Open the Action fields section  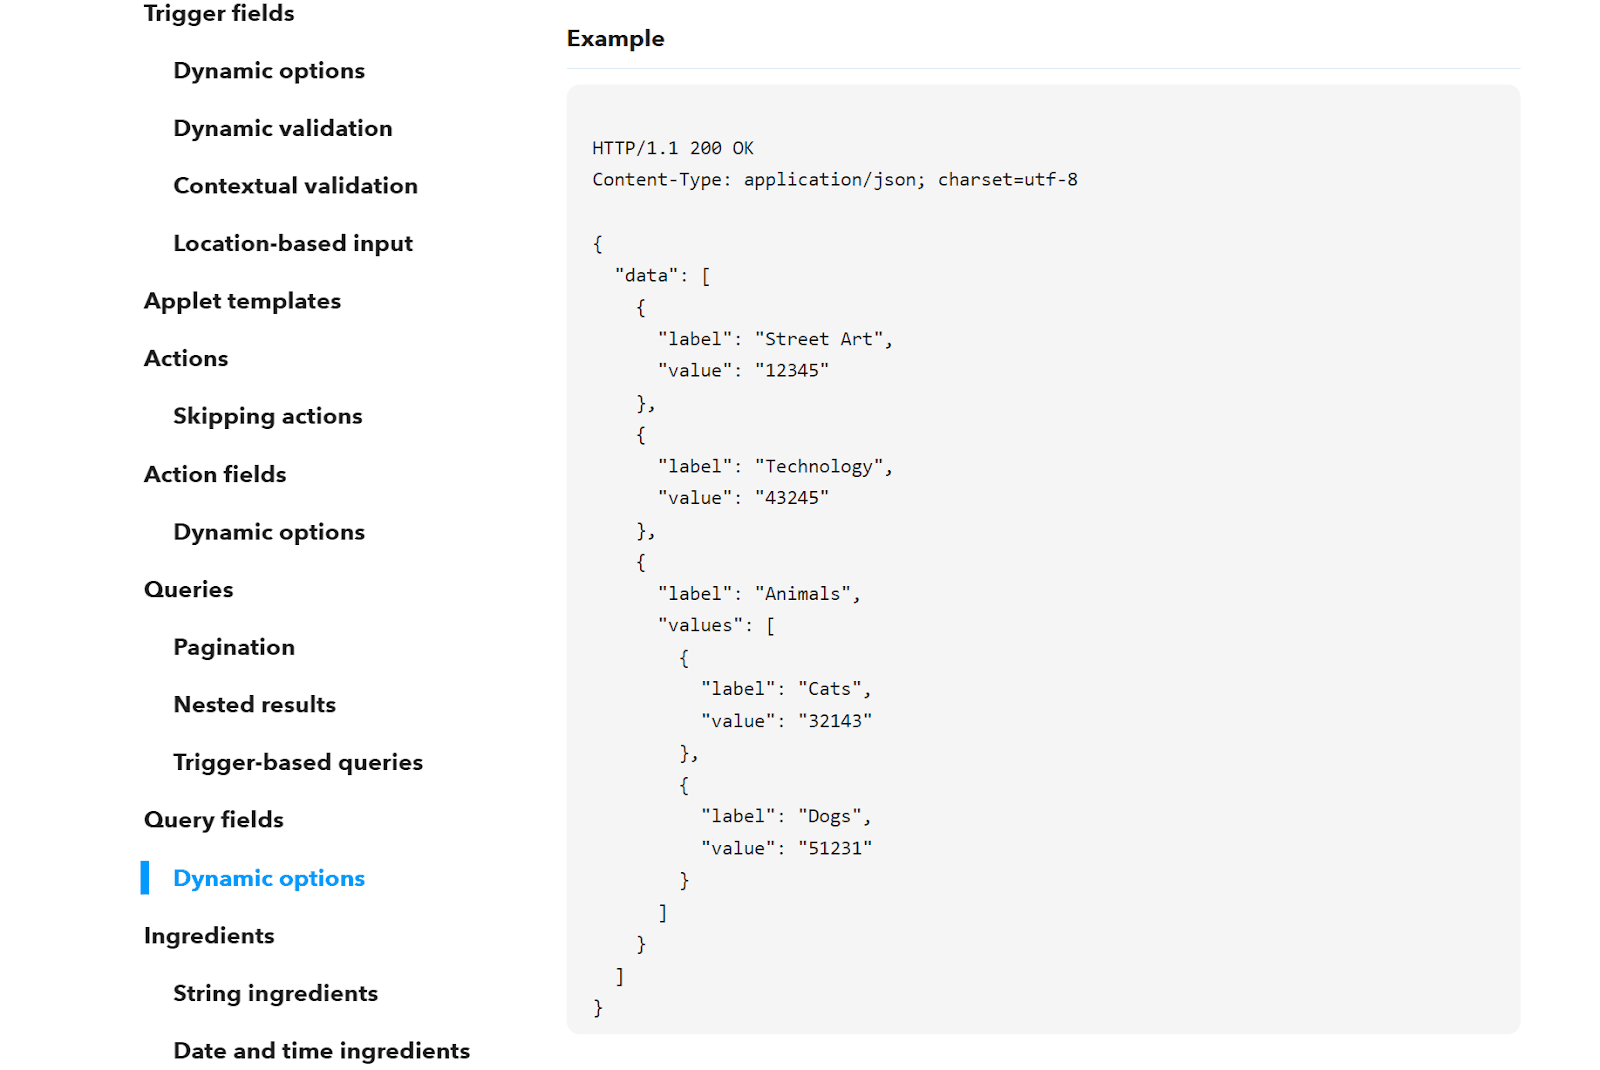coord(214,474)
